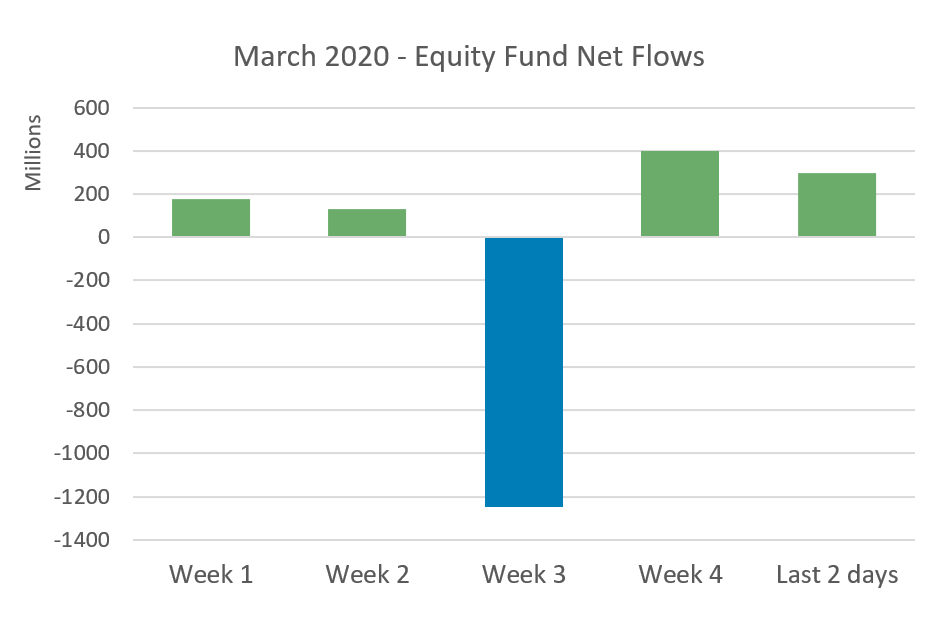Click the 'Week 2' axis label
Viewport: 945px width, 628px height.
coord(367,575)
